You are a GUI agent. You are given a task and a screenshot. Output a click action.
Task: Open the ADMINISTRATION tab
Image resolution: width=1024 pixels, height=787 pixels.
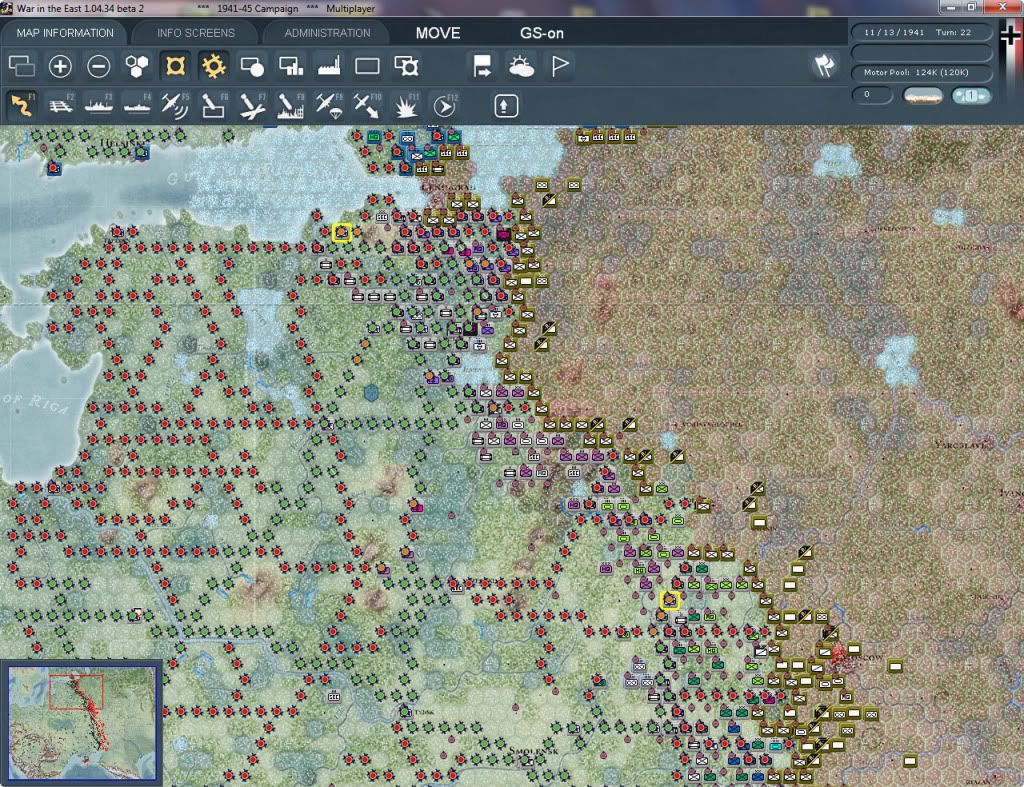tap(327, 33)
